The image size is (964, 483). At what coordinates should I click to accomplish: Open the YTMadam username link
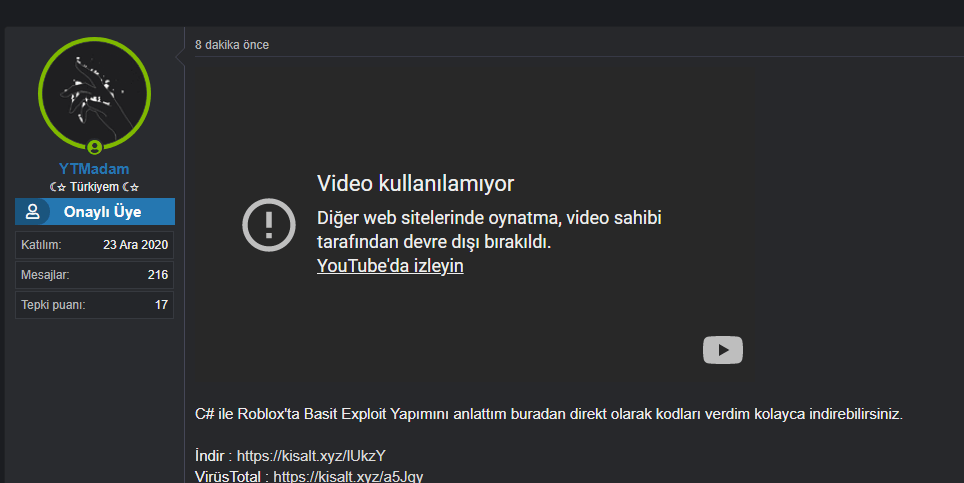point(94,169)
